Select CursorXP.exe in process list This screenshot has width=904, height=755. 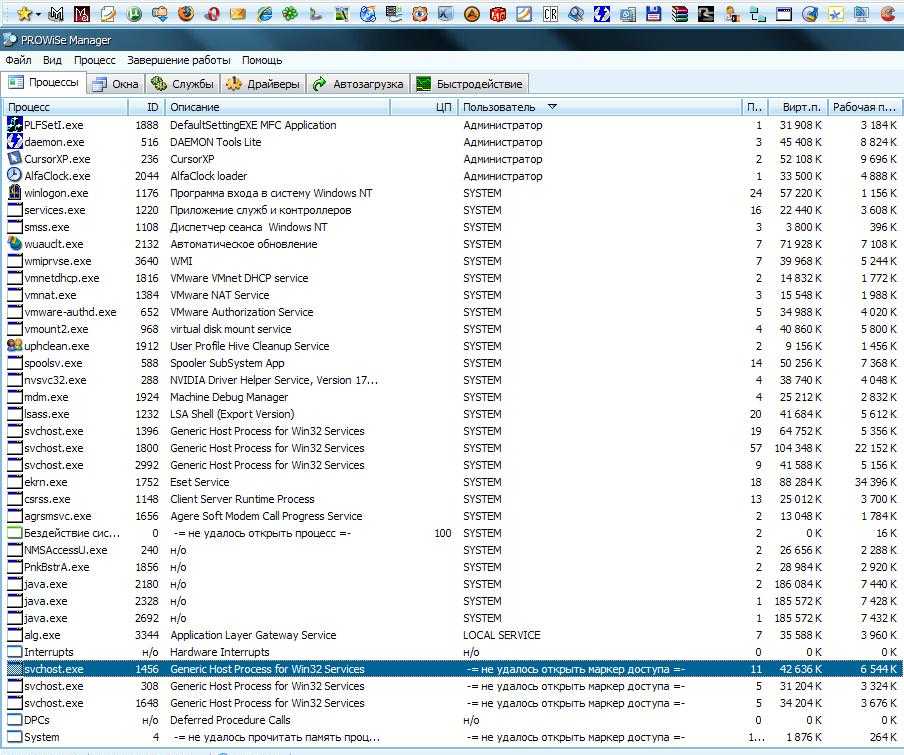pos(452,159)
